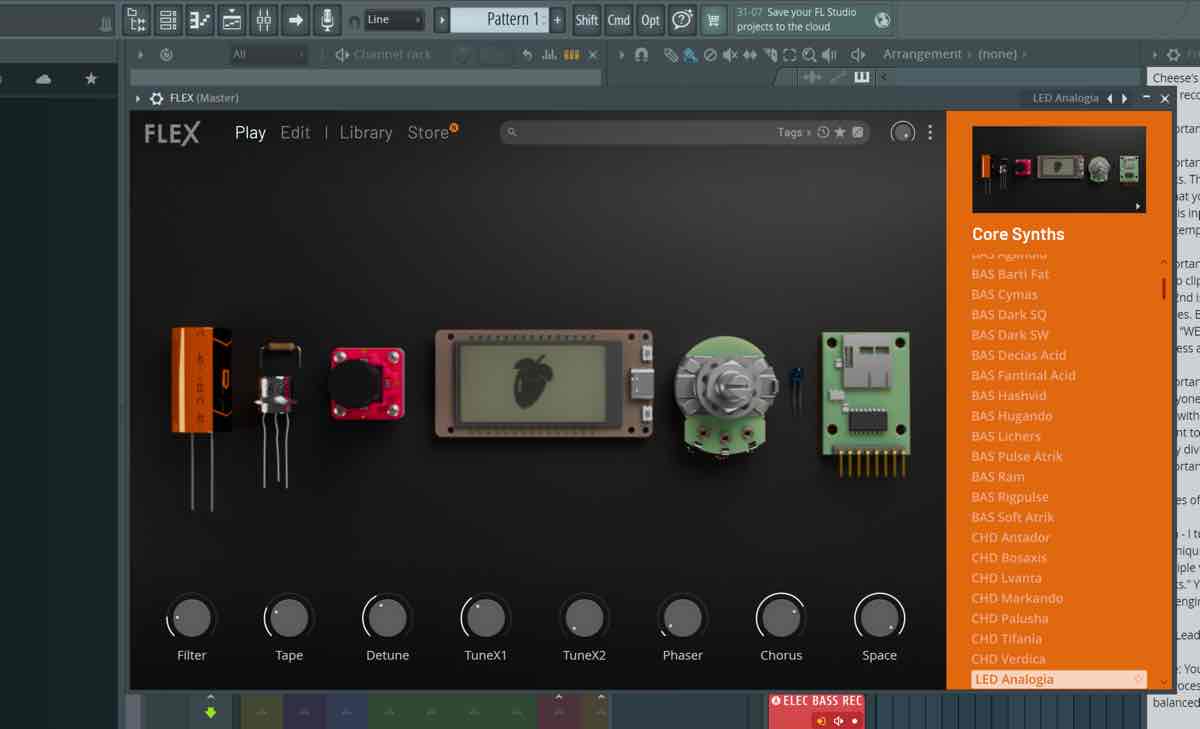Filter favorites with star in FLEX search
1200x729 pixels.
[840, 132]
